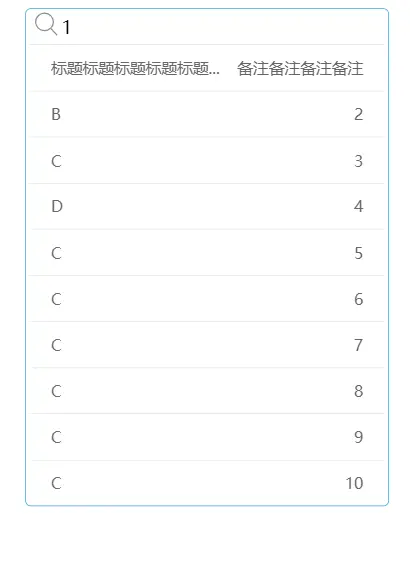Select row D with value 4

click(207, 206)
